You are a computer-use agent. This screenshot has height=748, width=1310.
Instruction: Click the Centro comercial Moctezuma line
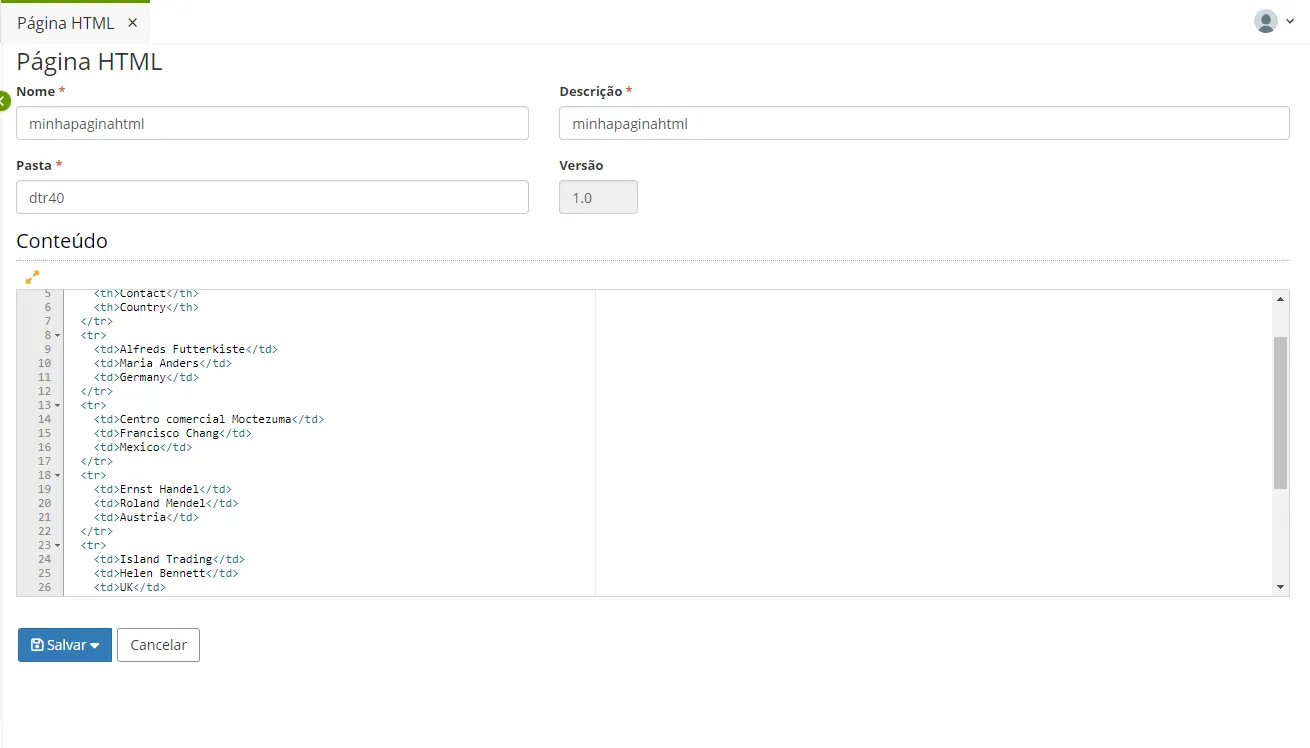[209, 419]
